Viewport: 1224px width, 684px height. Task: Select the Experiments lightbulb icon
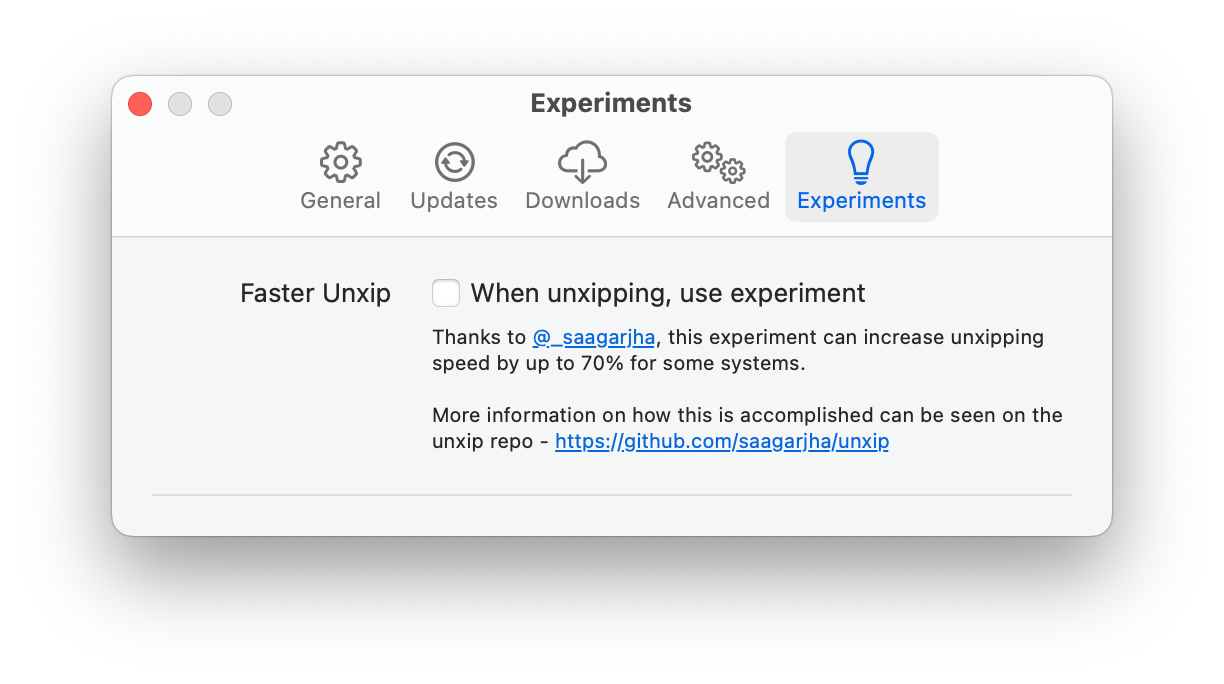pos(861,160)
